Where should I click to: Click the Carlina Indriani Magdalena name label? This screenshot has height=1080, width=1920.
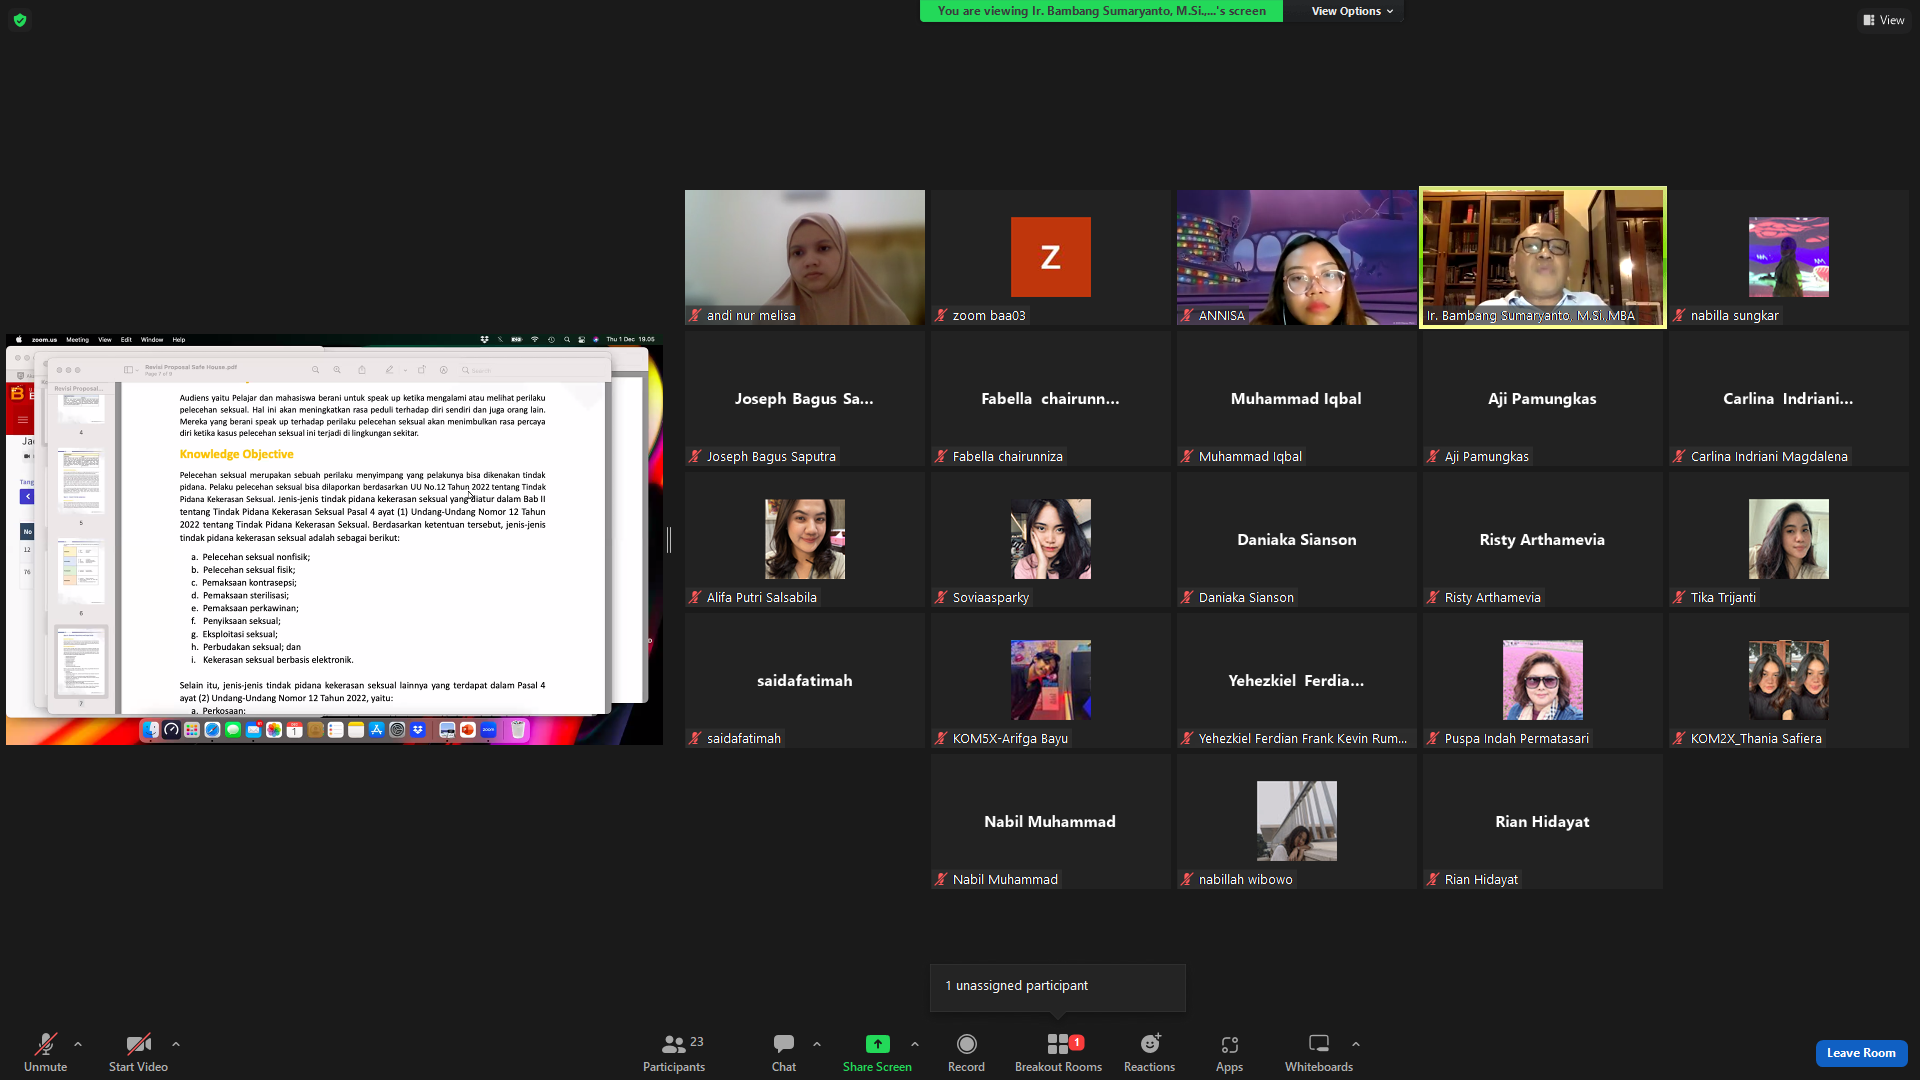[1768, 457]
